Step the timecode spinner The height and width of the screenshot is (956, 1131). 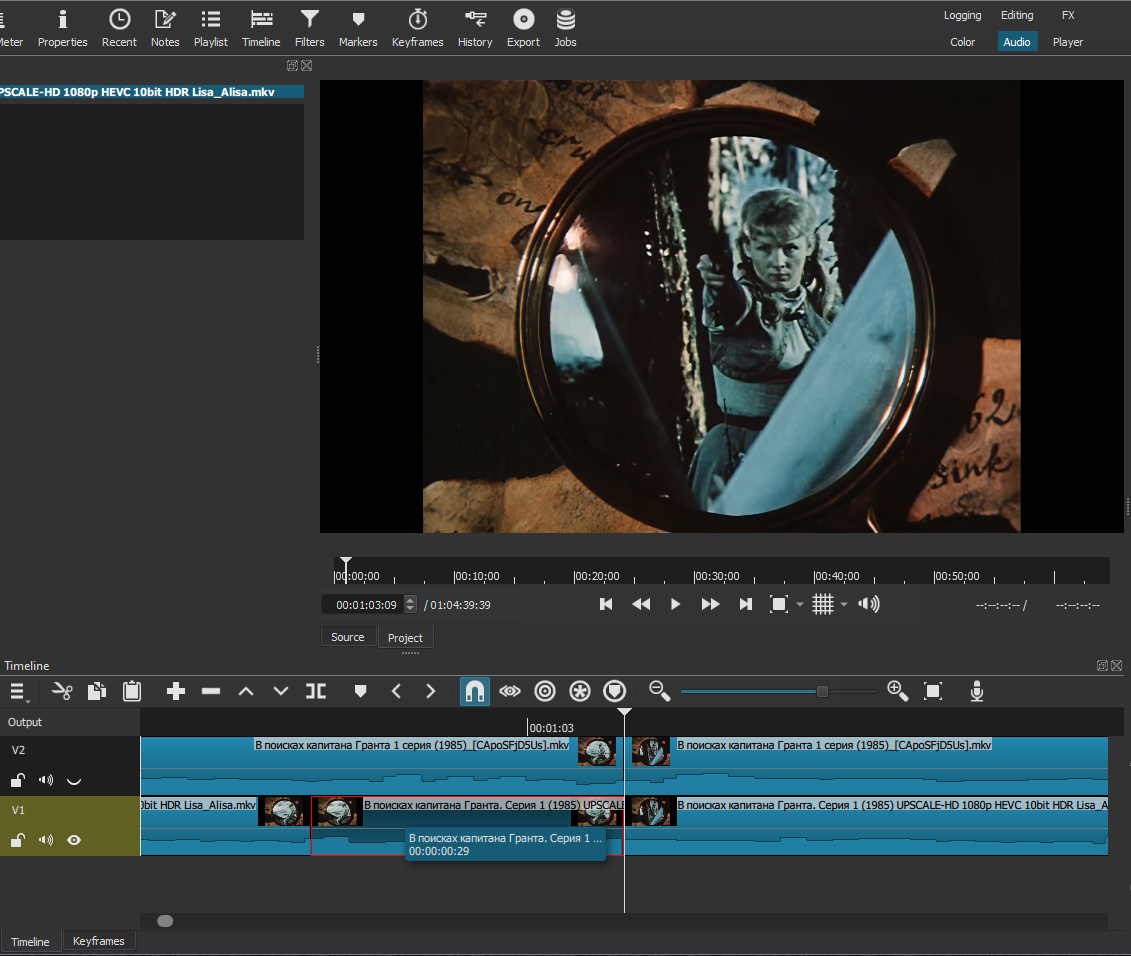point(410,605)
